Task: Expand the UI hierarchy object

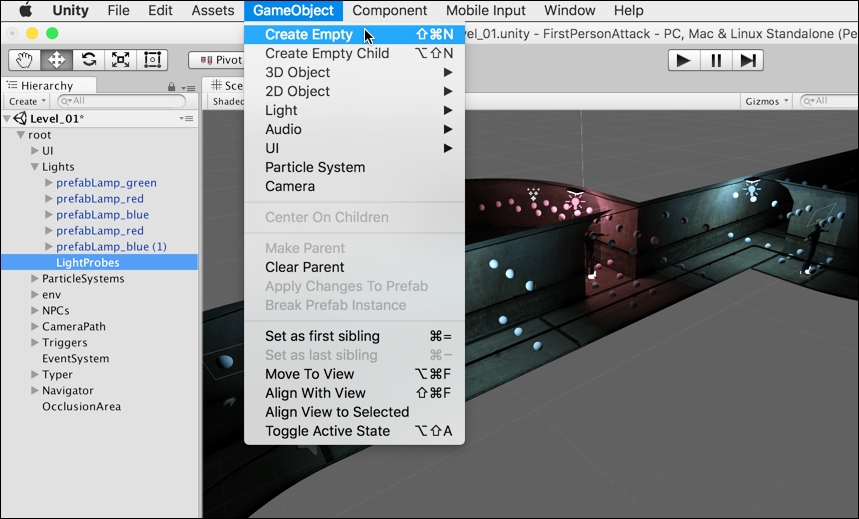Action: 35,150
